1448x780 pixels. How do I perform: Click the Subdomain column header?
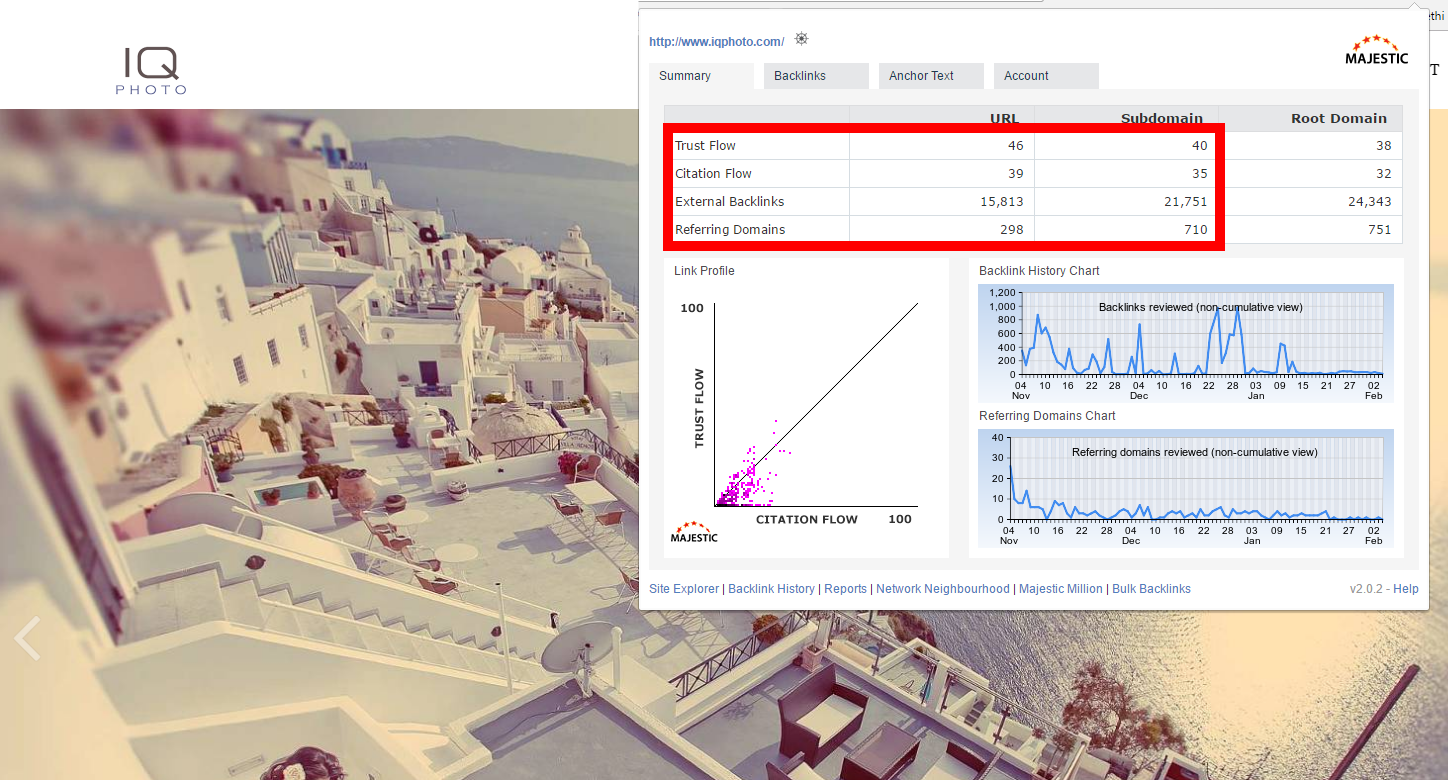pyautogui.click(x=1162, y=118)
